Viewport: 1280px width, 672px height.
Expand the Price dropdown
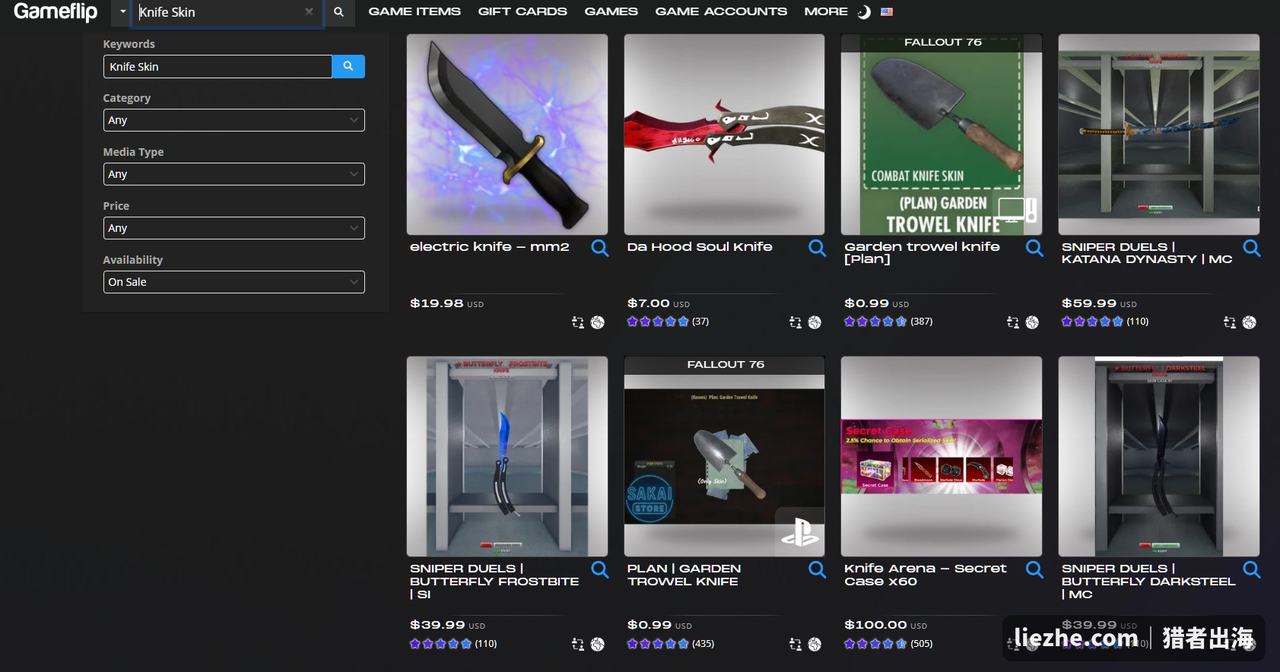(234, 228)
